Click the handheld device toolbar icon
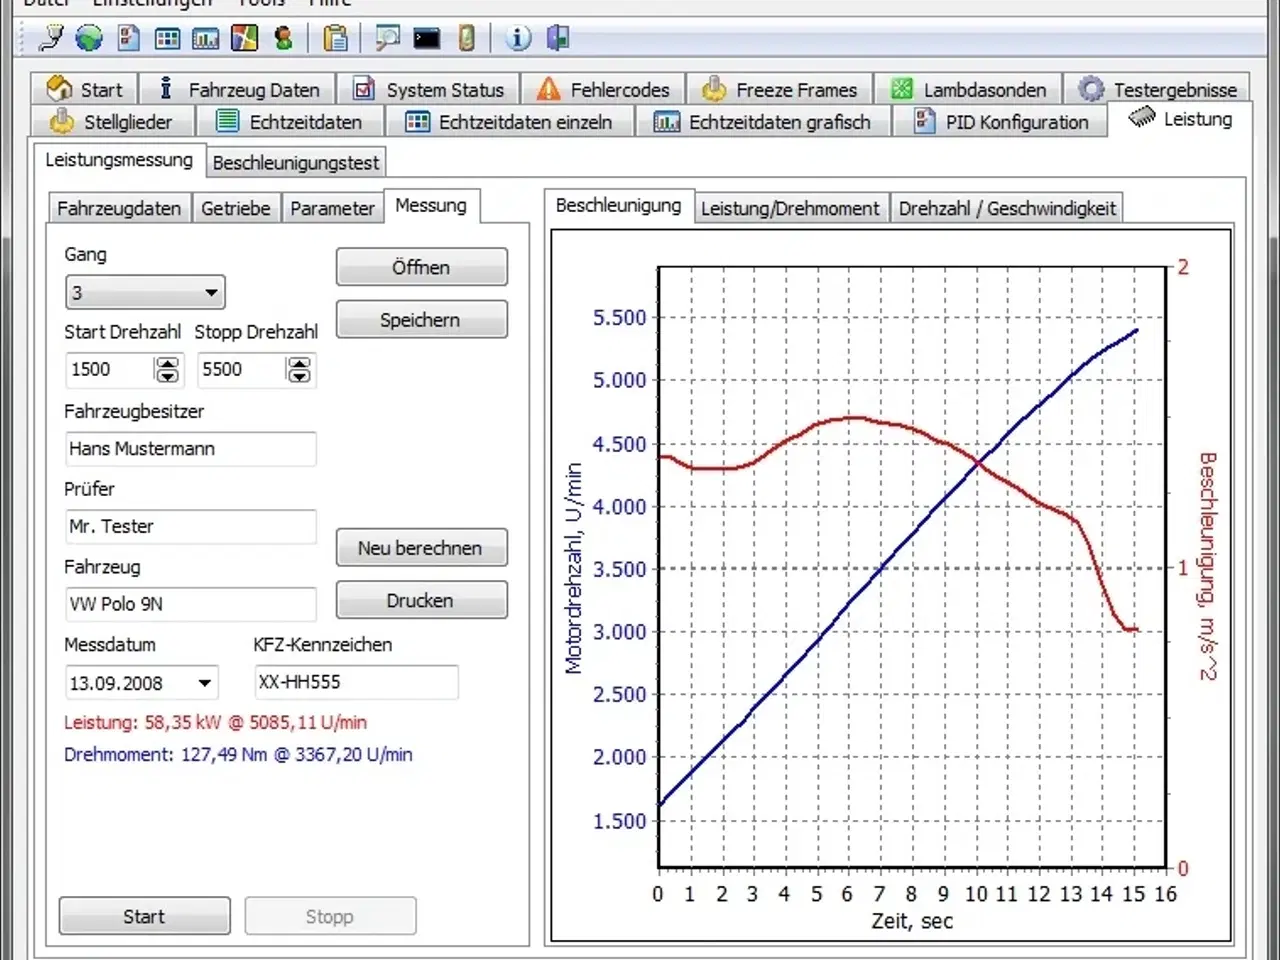The image size is (1280, 960). pyautogui.click(x=466, y=39)
